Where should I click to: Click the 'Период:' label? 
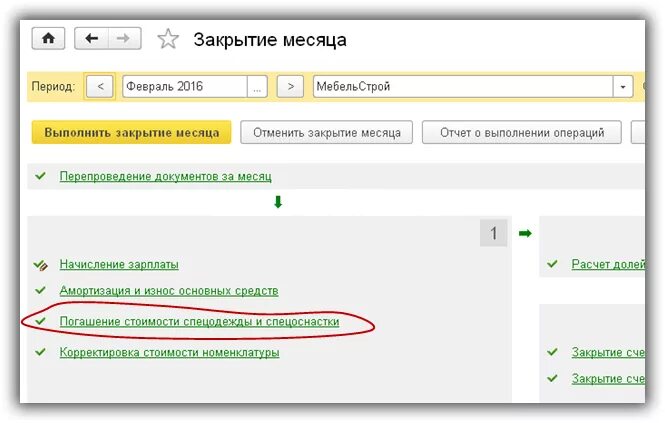[53, 87]
